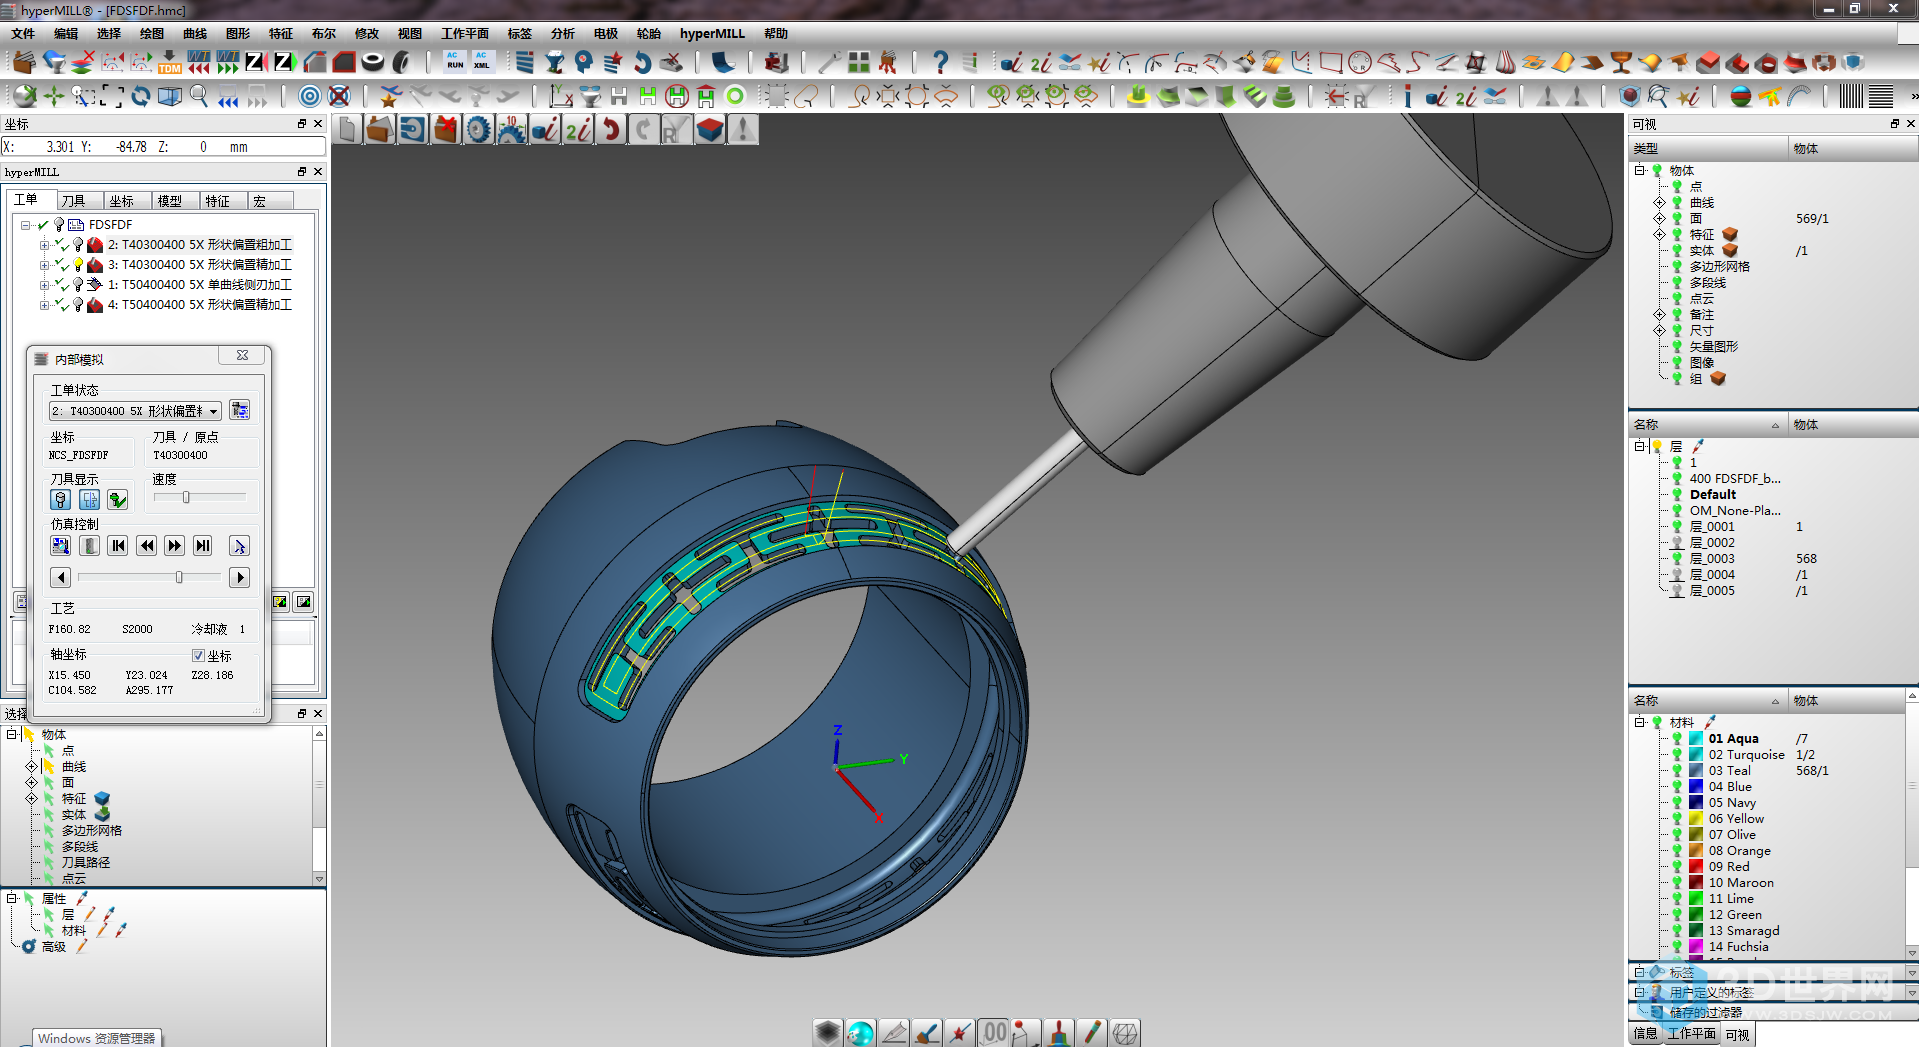The height and width of the screenshot is (1047, 1919).
Task: Toggle visibility of 曲线 in the 可视 panel
Action: click(x=1677, y=202)
